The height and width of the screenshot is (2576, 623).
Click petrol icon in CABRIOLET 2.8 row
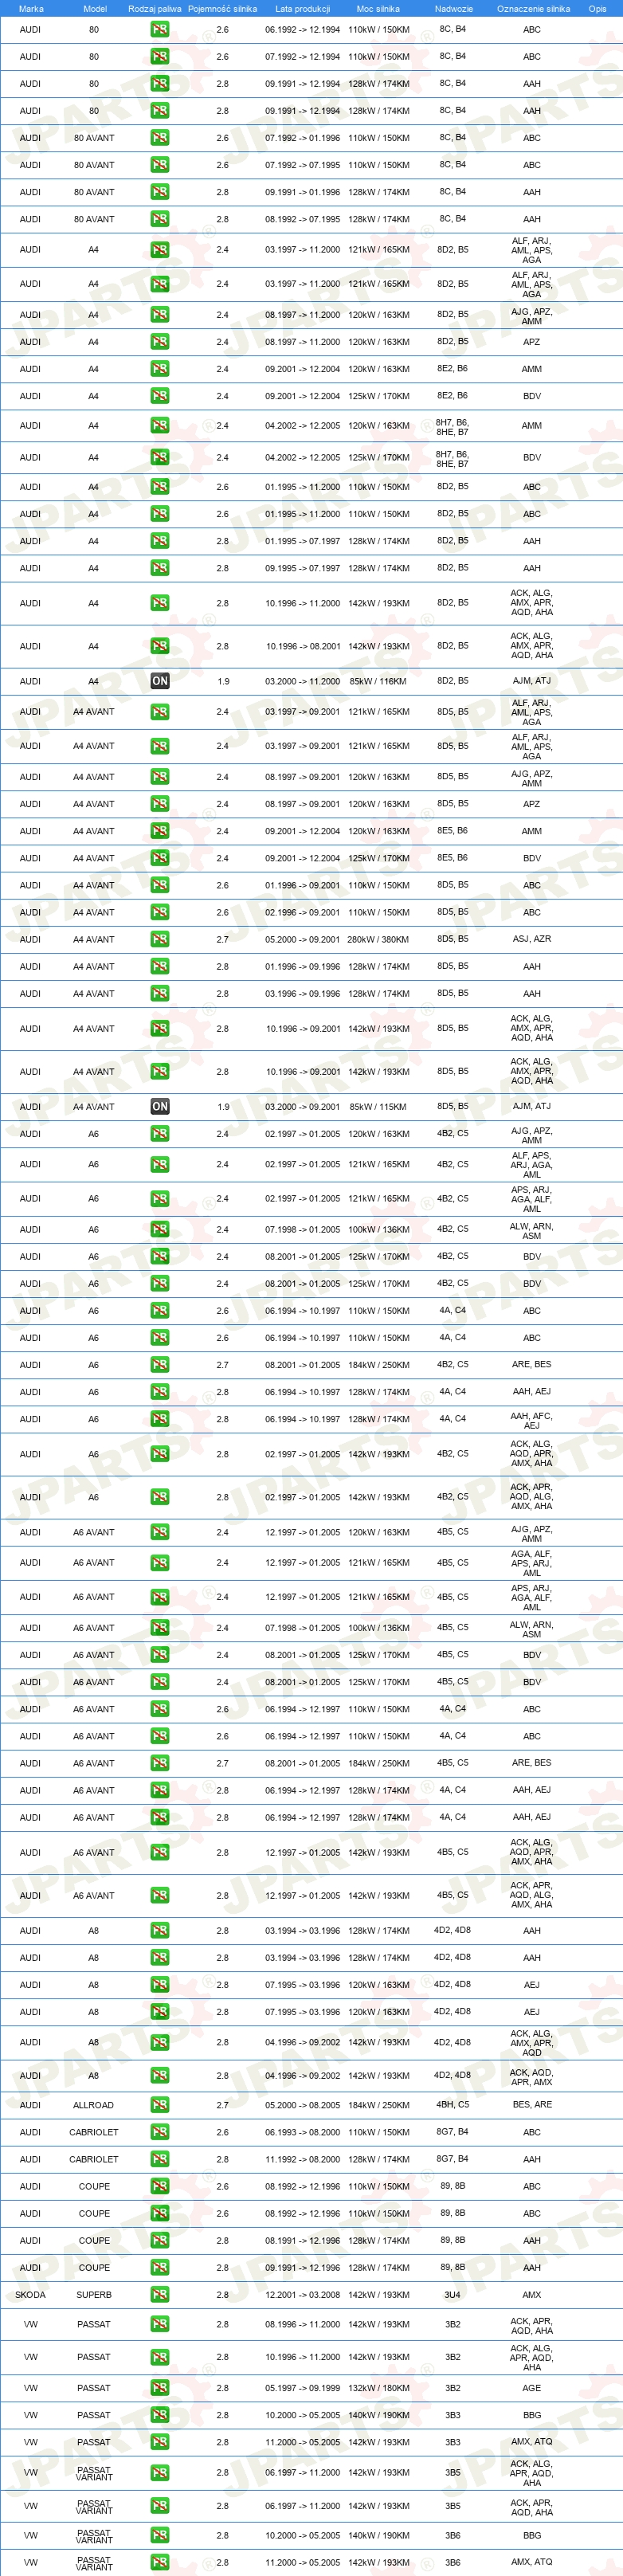pos(160,2159)
